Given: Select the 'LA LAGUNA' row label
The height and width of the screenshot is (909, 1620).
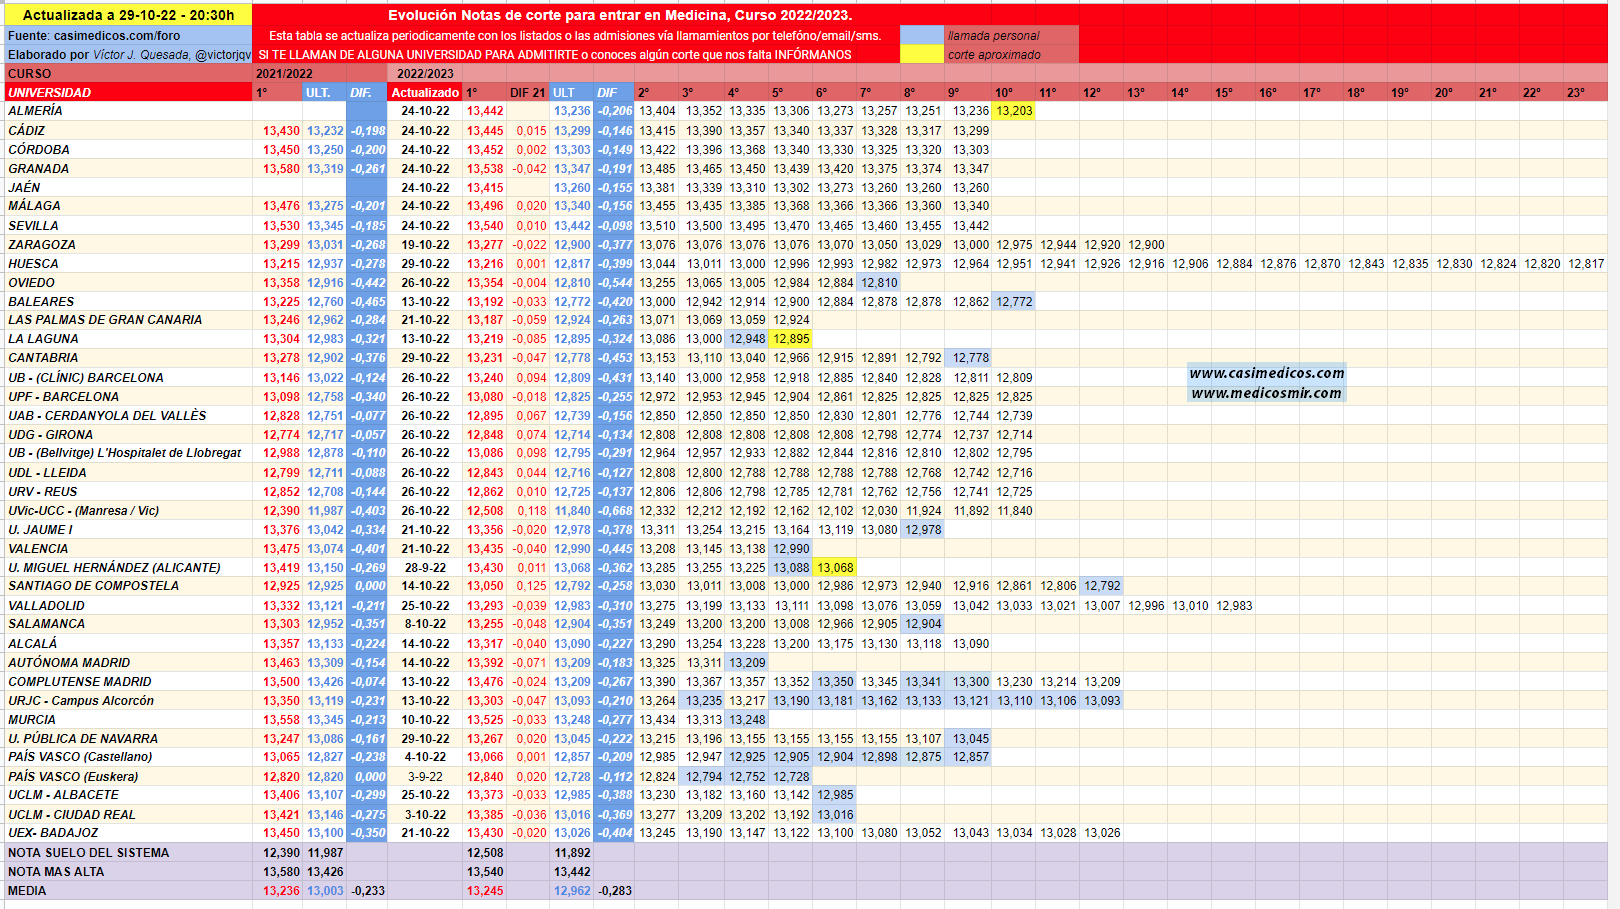Looking at the screenshot, I should tap(128, 339).
